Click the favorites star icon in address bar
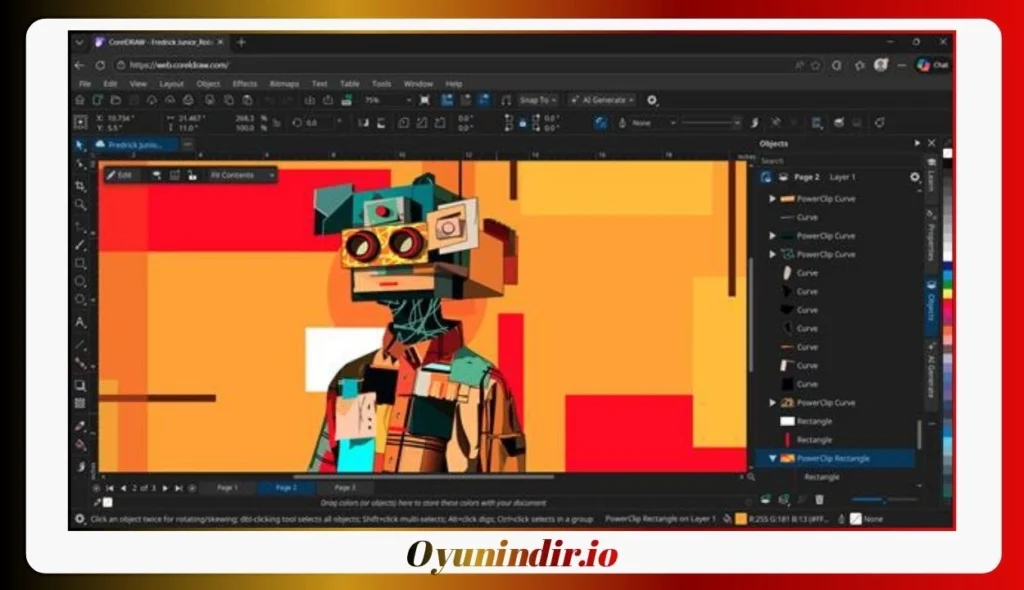The width and height of the screenshot is (1024, 590). coord(816,65)
